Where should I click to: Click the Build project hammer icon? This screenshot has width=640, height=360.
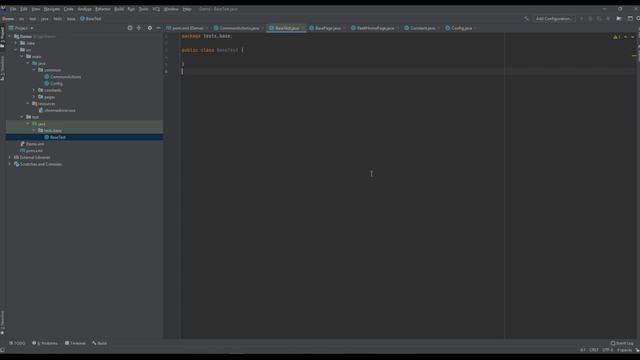pos(526,19)
